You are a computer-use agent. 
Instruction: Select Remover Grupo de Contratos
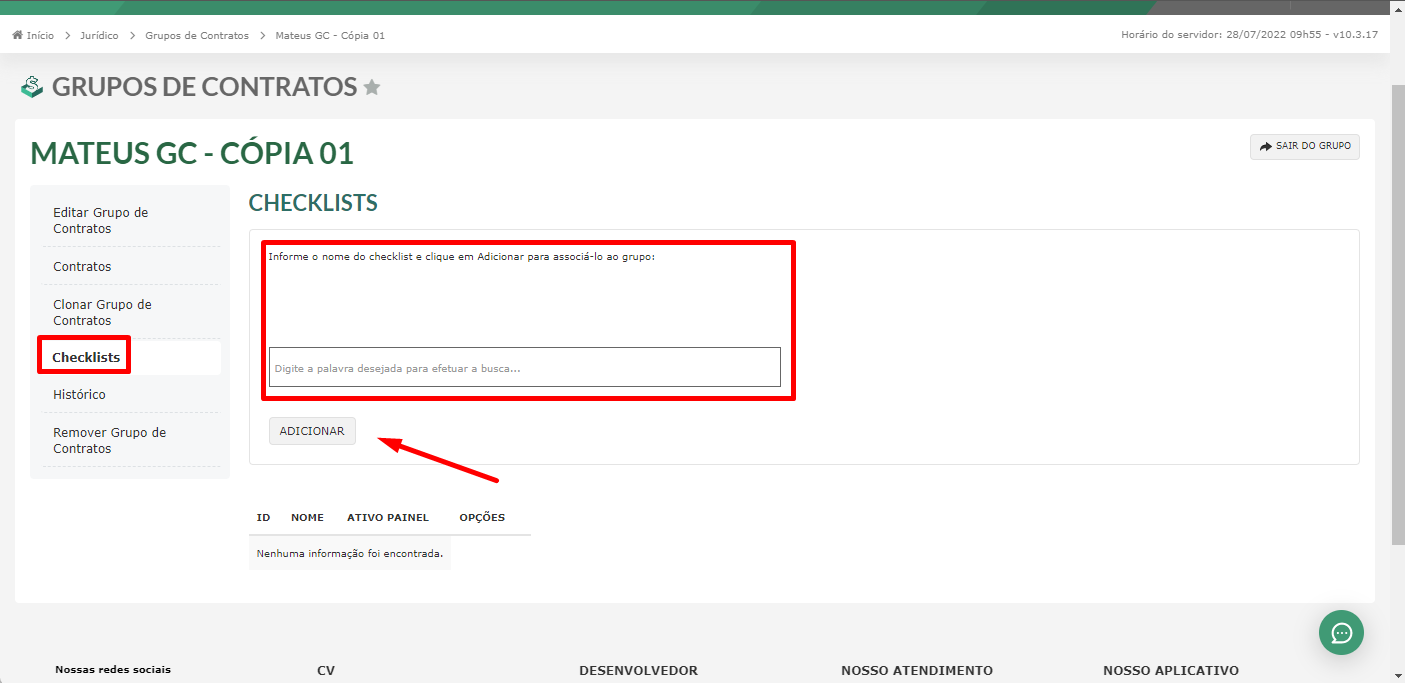point(130,440)
